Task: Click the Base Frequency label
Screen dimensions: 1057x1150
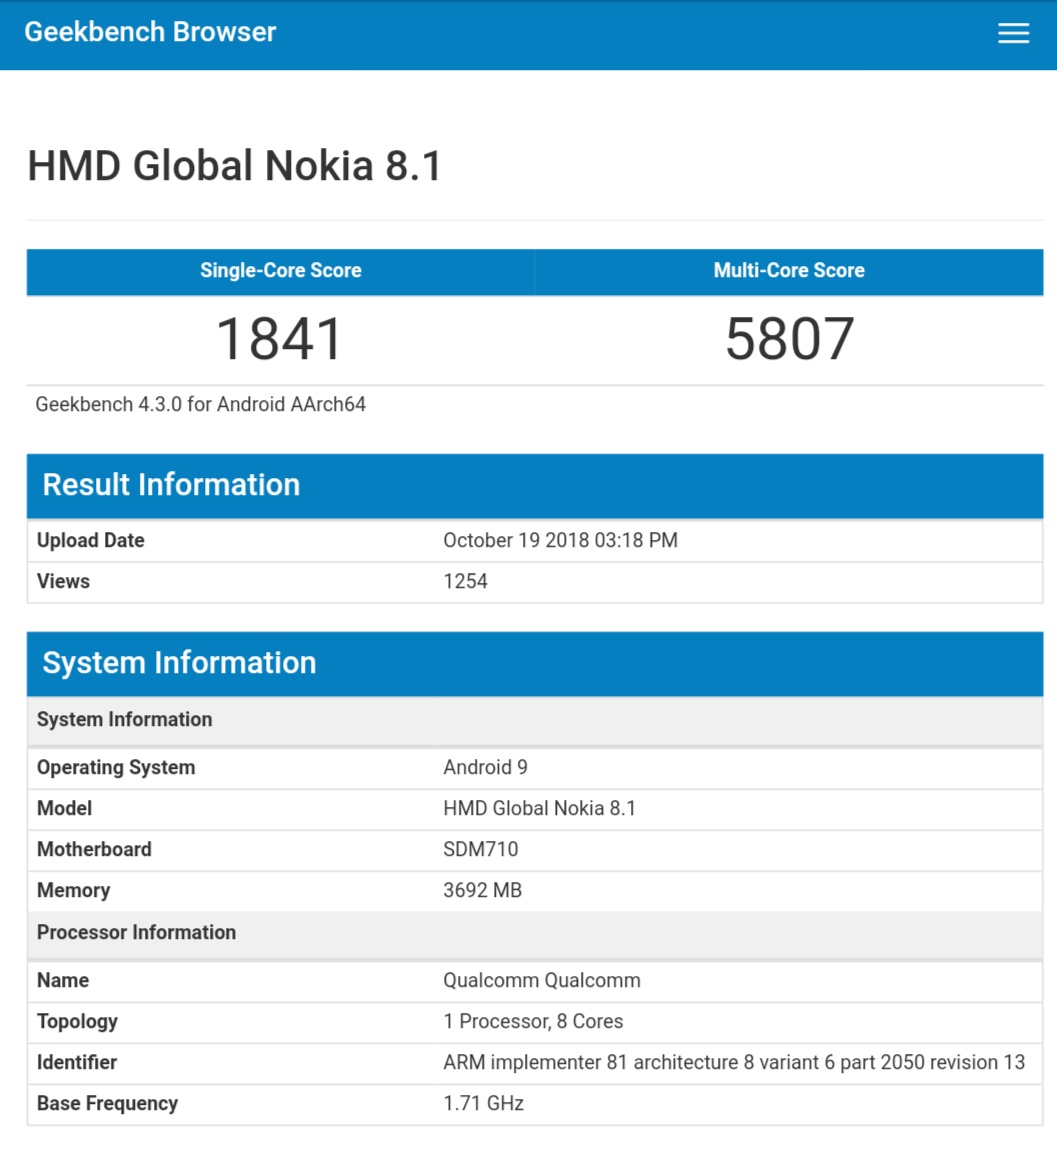Action: (107, 1105)
